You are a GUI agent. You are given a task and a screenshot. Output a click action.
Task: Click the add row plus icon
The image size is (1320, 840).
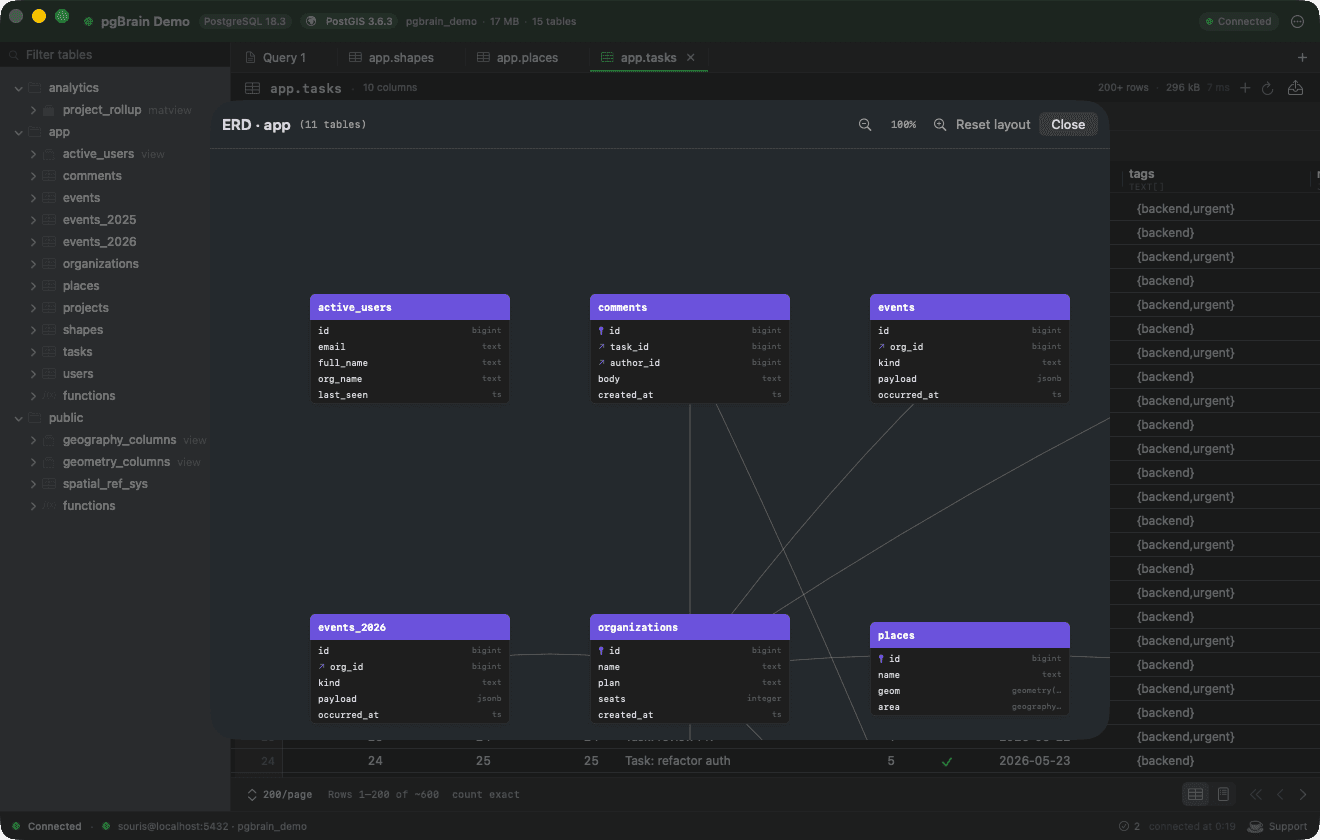[1245, 88]
